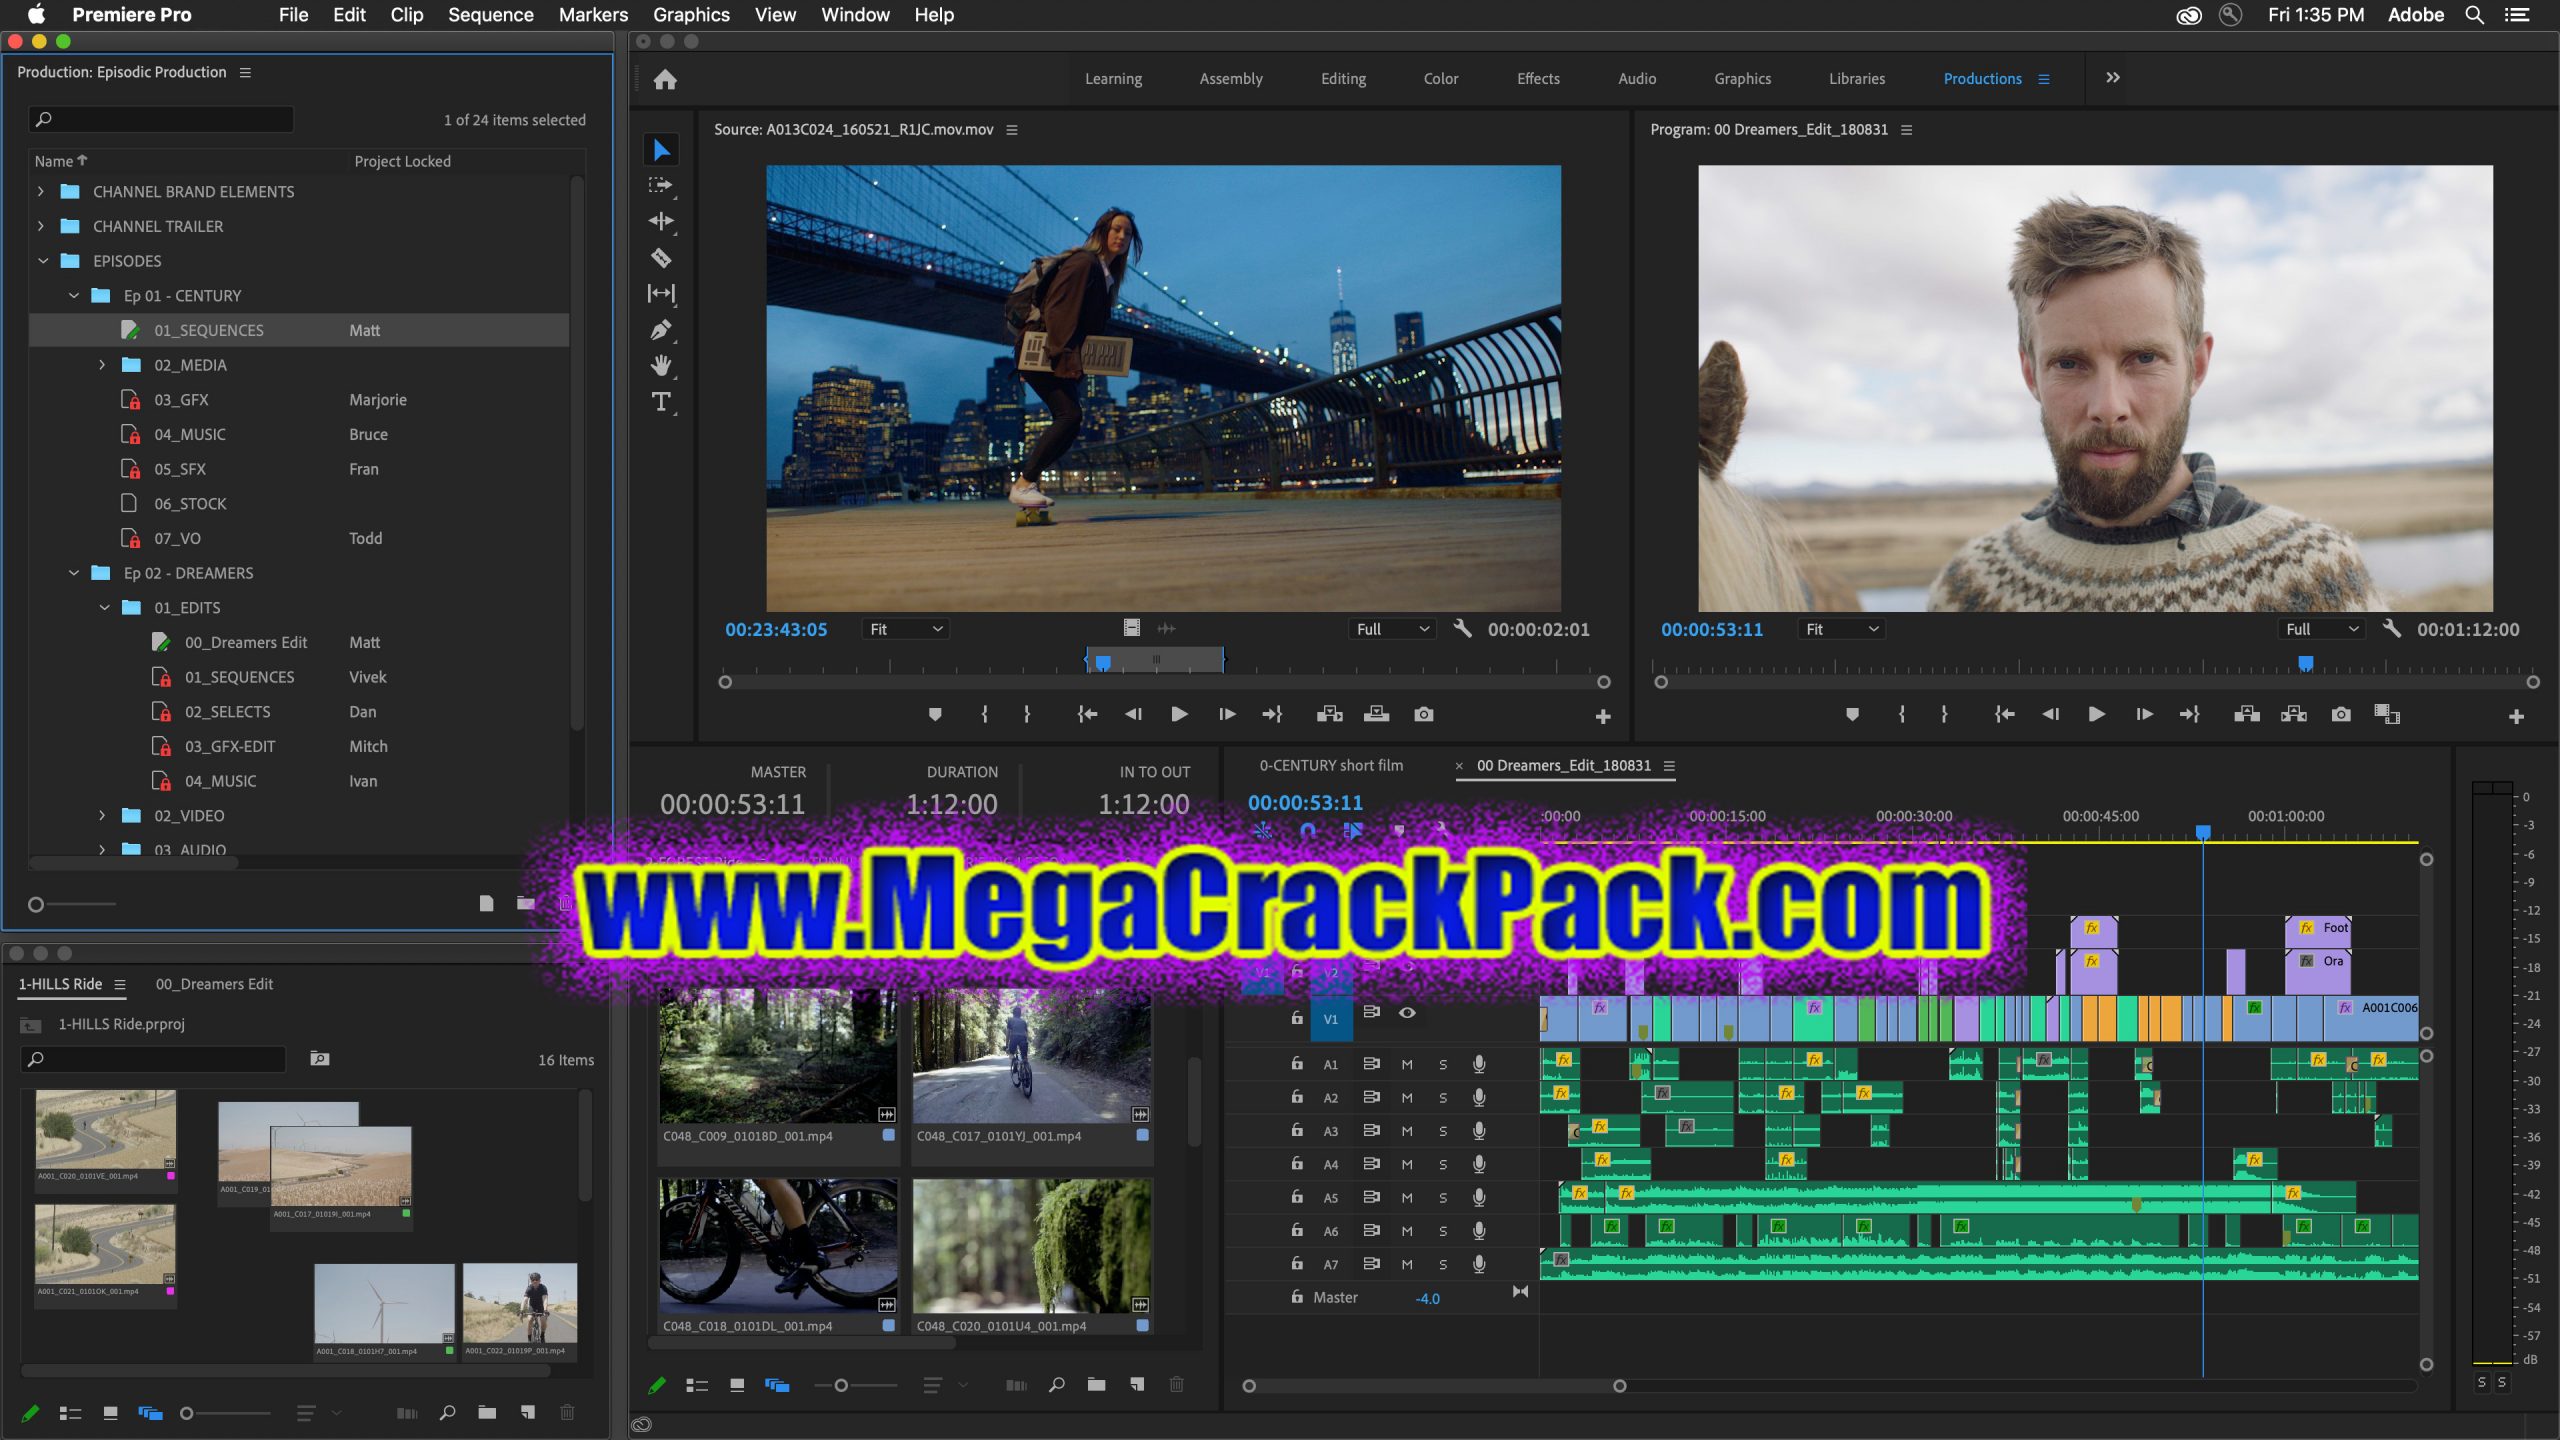Select the Selection tool arrow
Screen dimensions: 2560x1440
click(x=661, y=150)
